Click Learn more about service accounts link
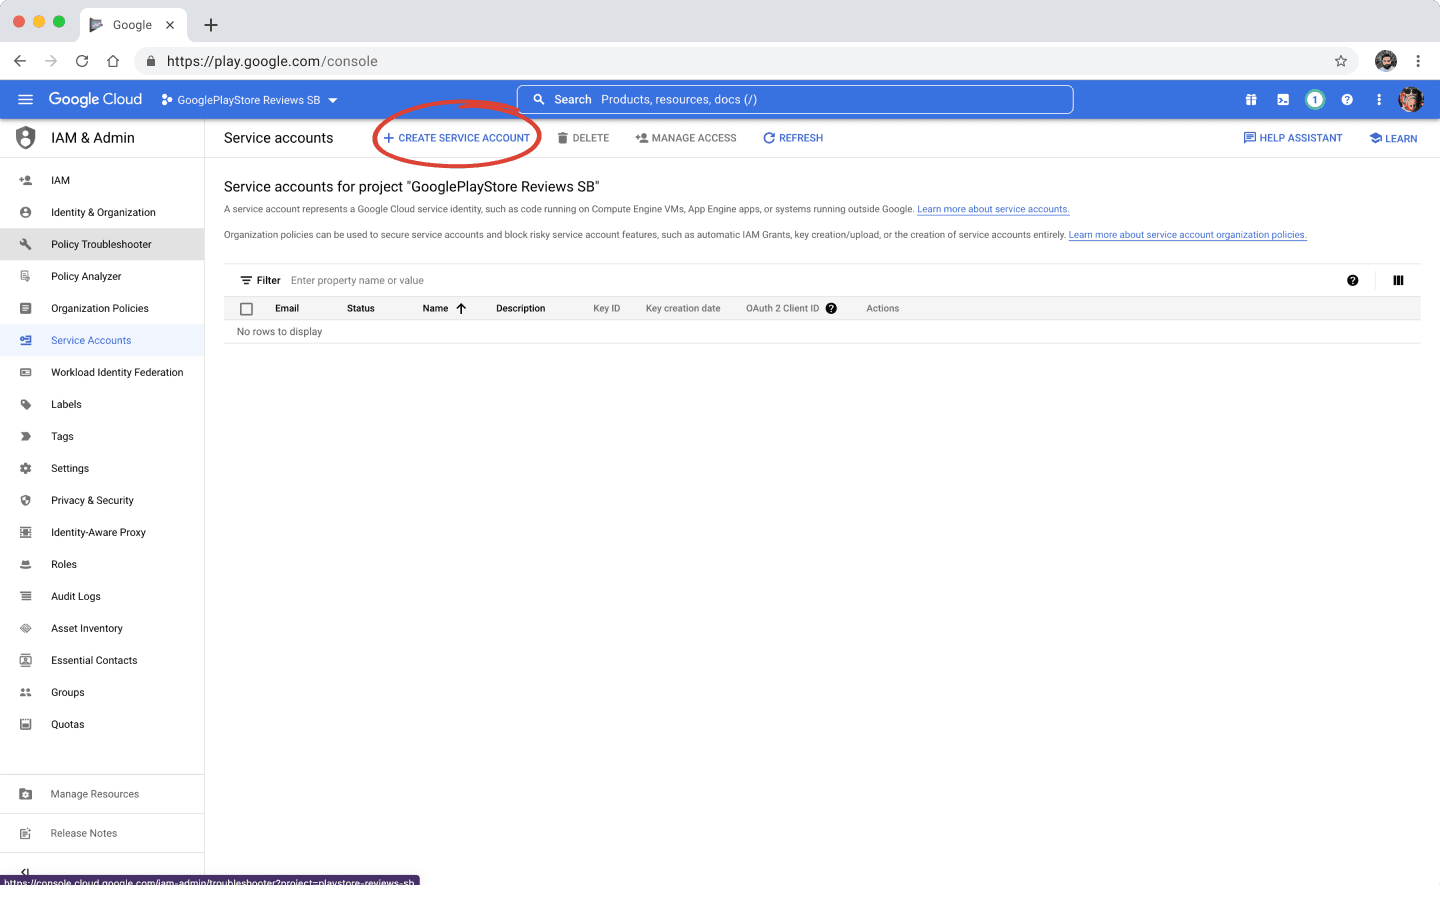This screenshot has height=897, width=1440. pos(993,209)
